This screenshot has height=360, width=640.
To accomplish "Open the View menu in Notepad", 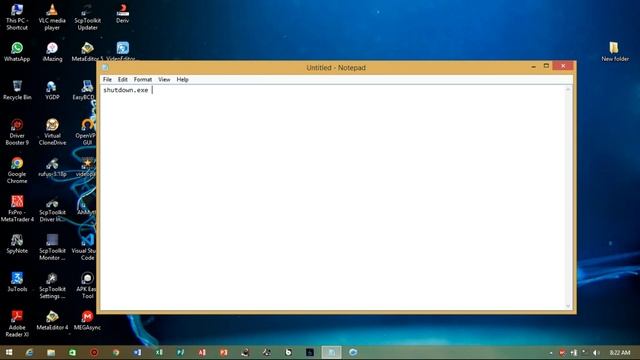I will click(164, 80).
